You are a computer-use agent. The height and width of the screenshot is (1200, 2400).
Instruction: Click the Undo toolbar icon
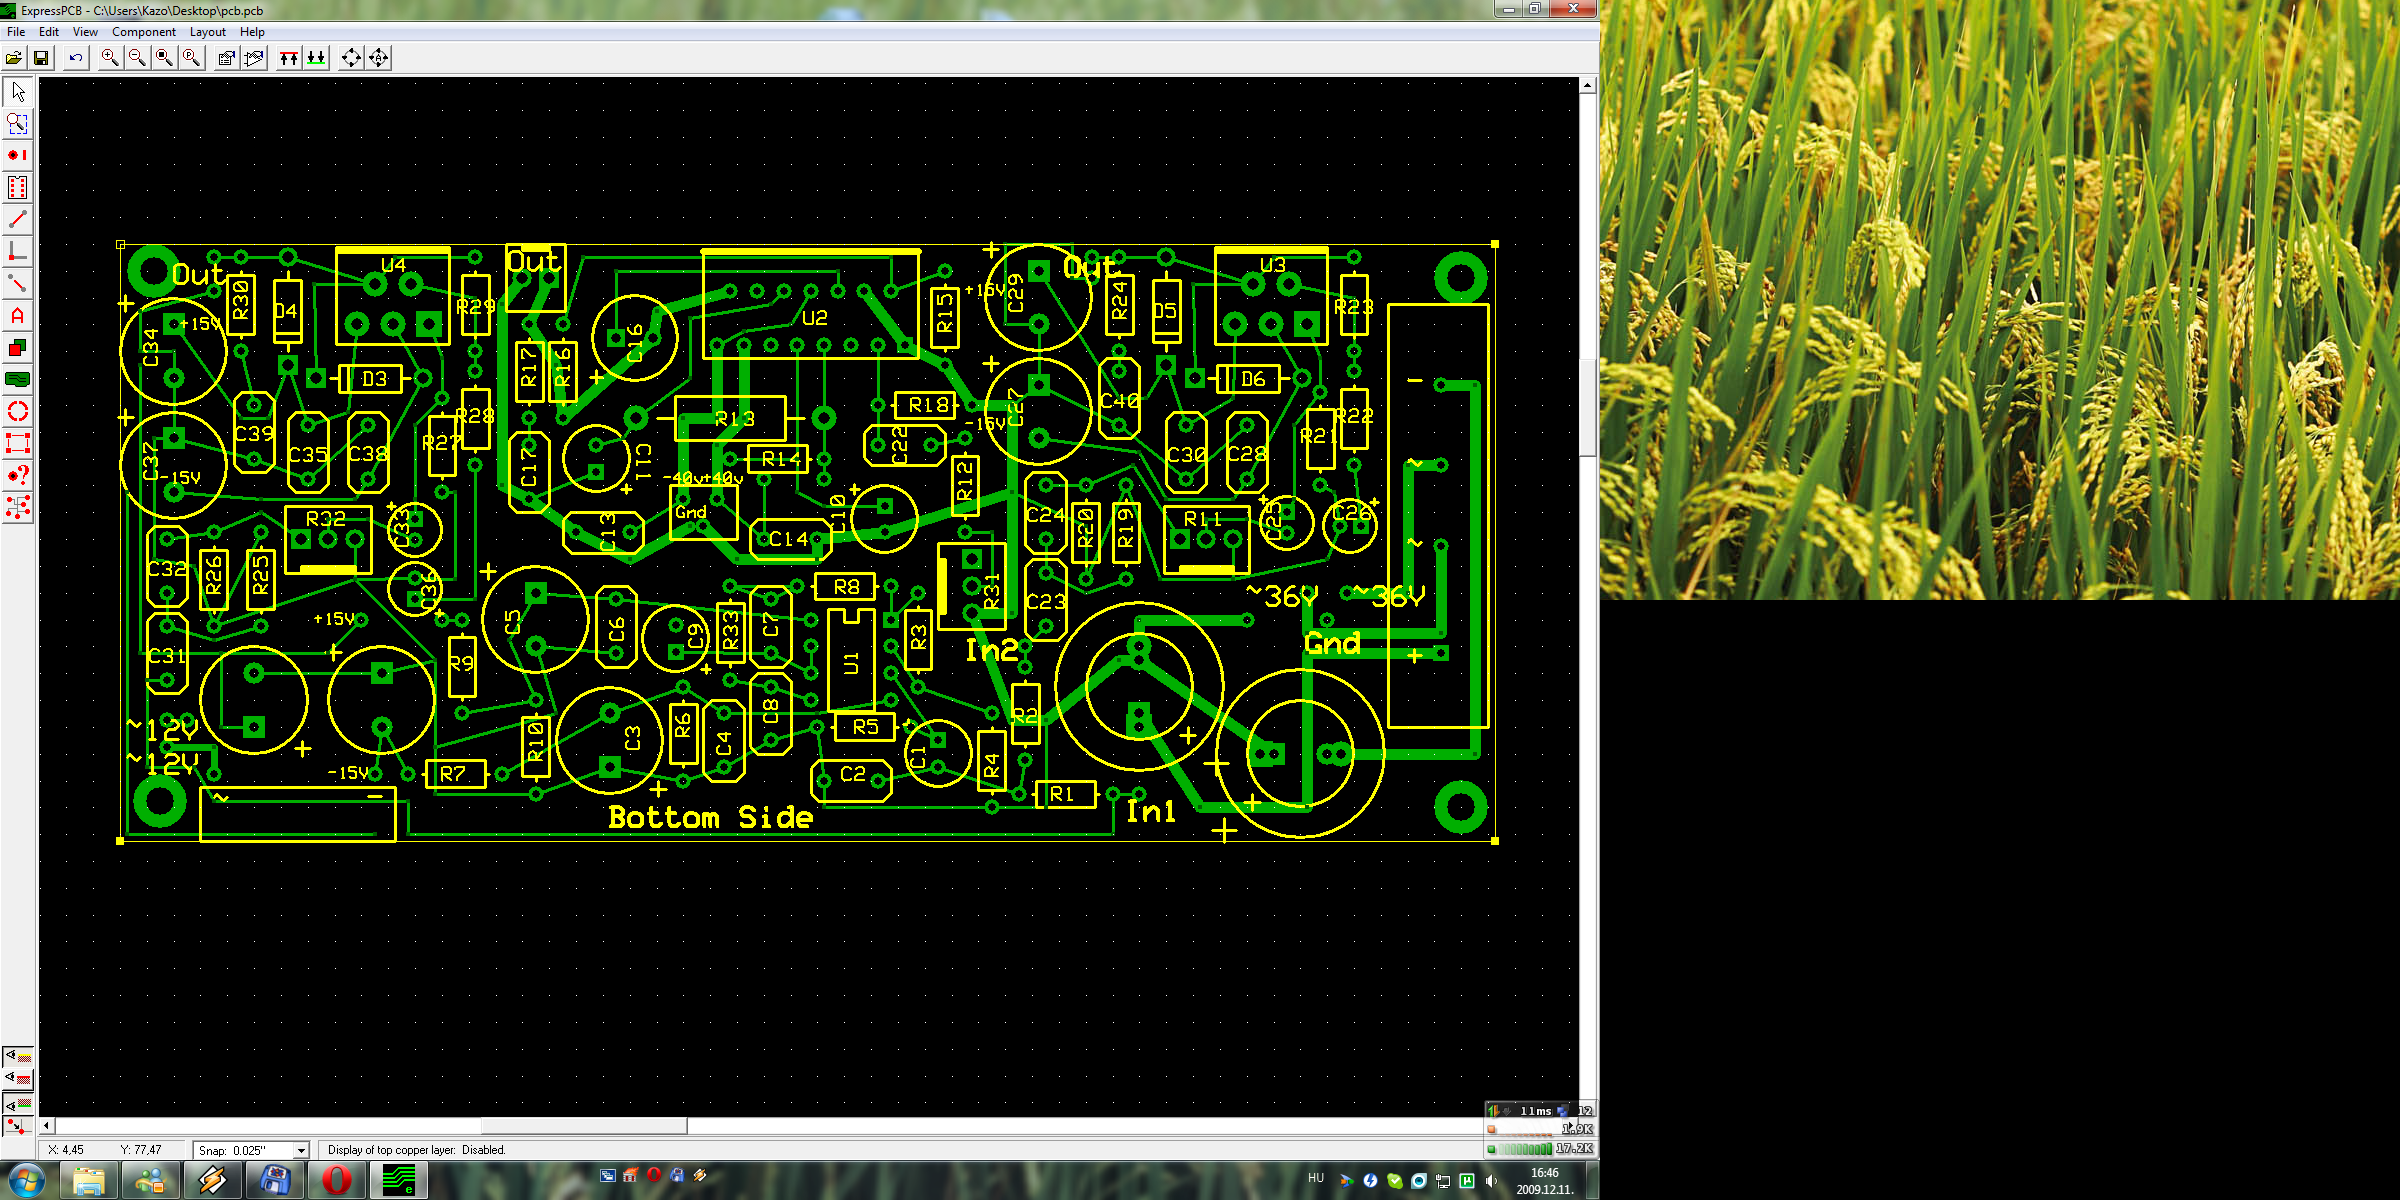coord(75,58)
